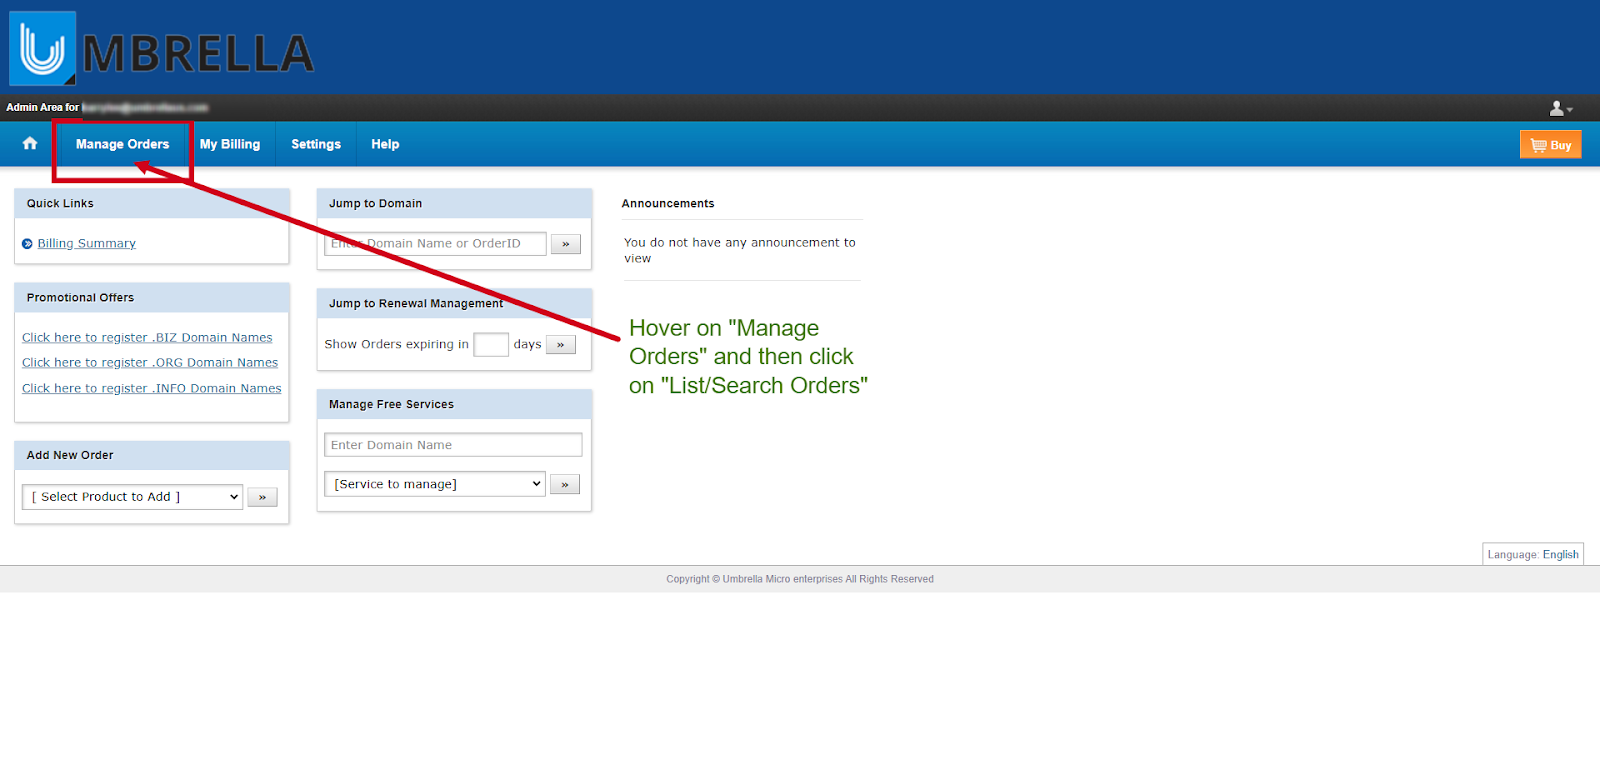Open the Help menu
1600x765 pixels.
click(x=385, y=144)
